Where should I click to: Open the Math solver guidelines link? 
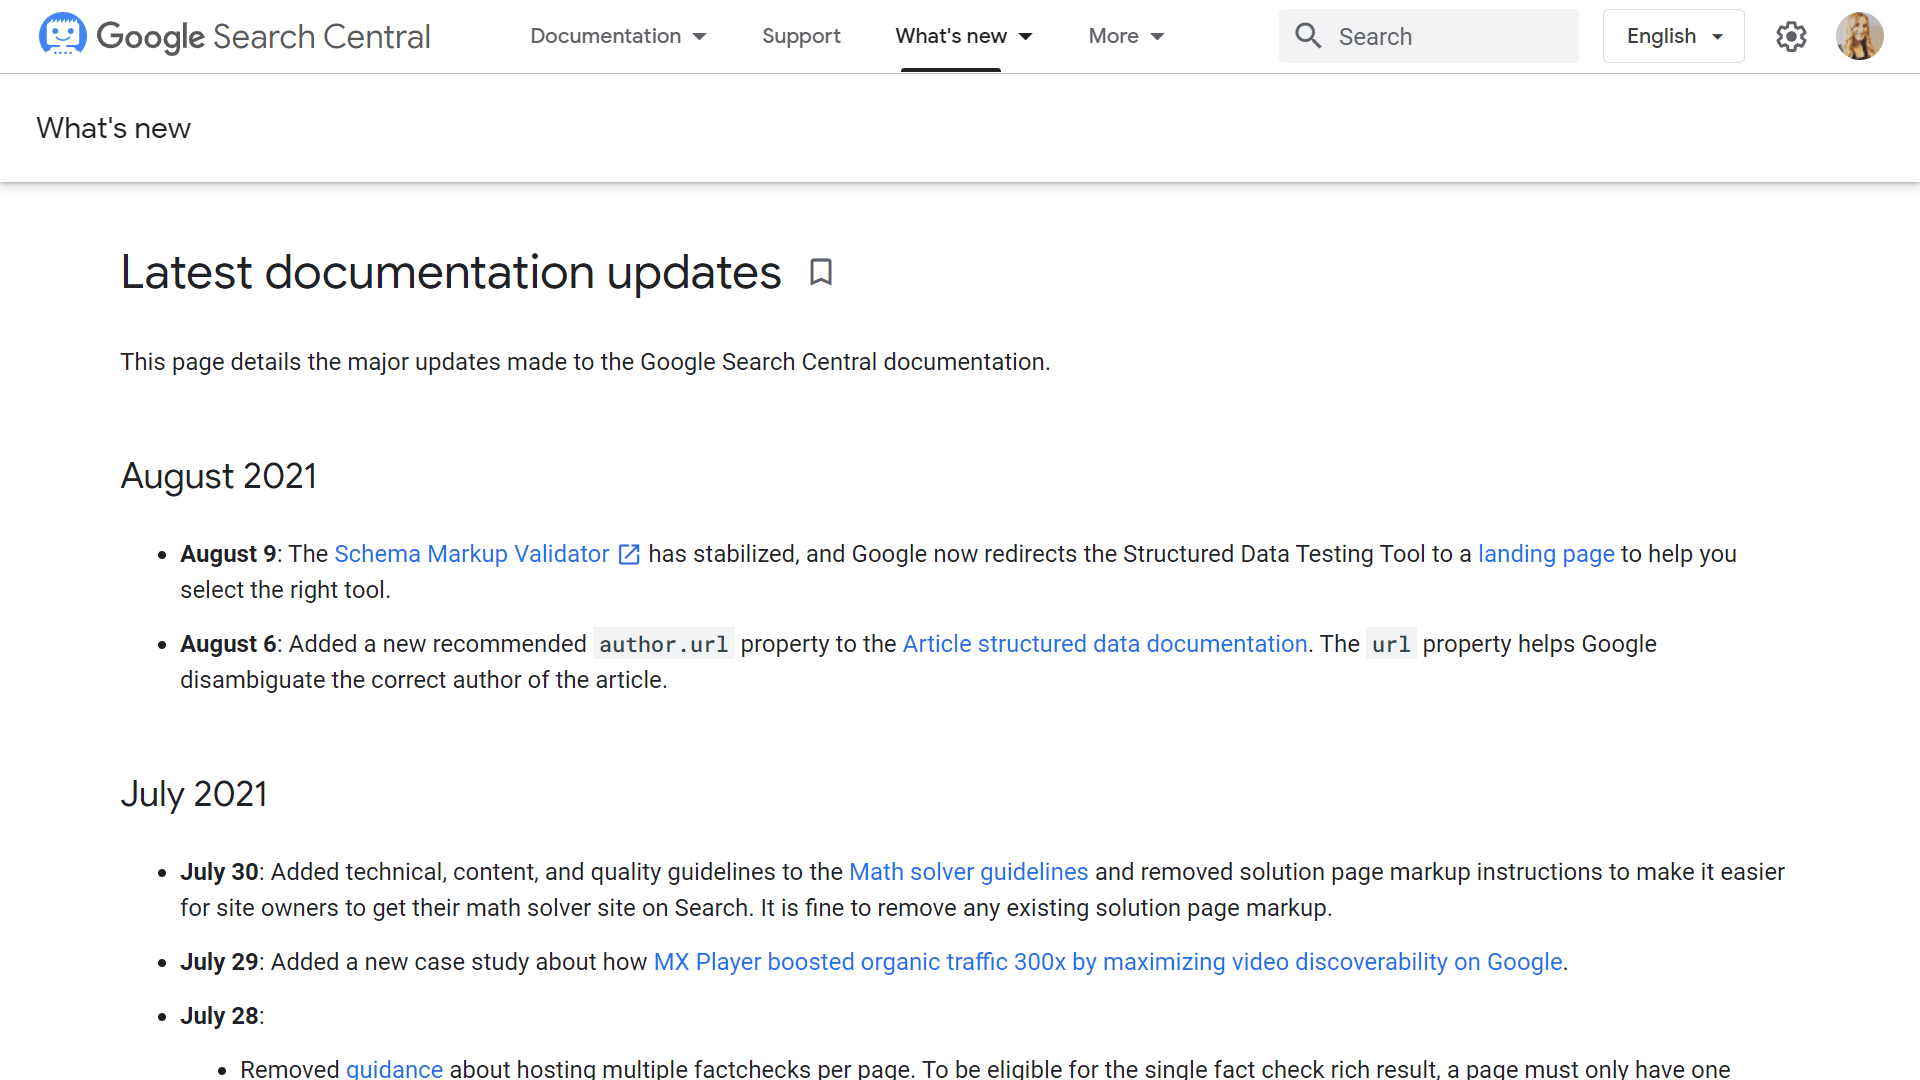click(x=968, y=872)
